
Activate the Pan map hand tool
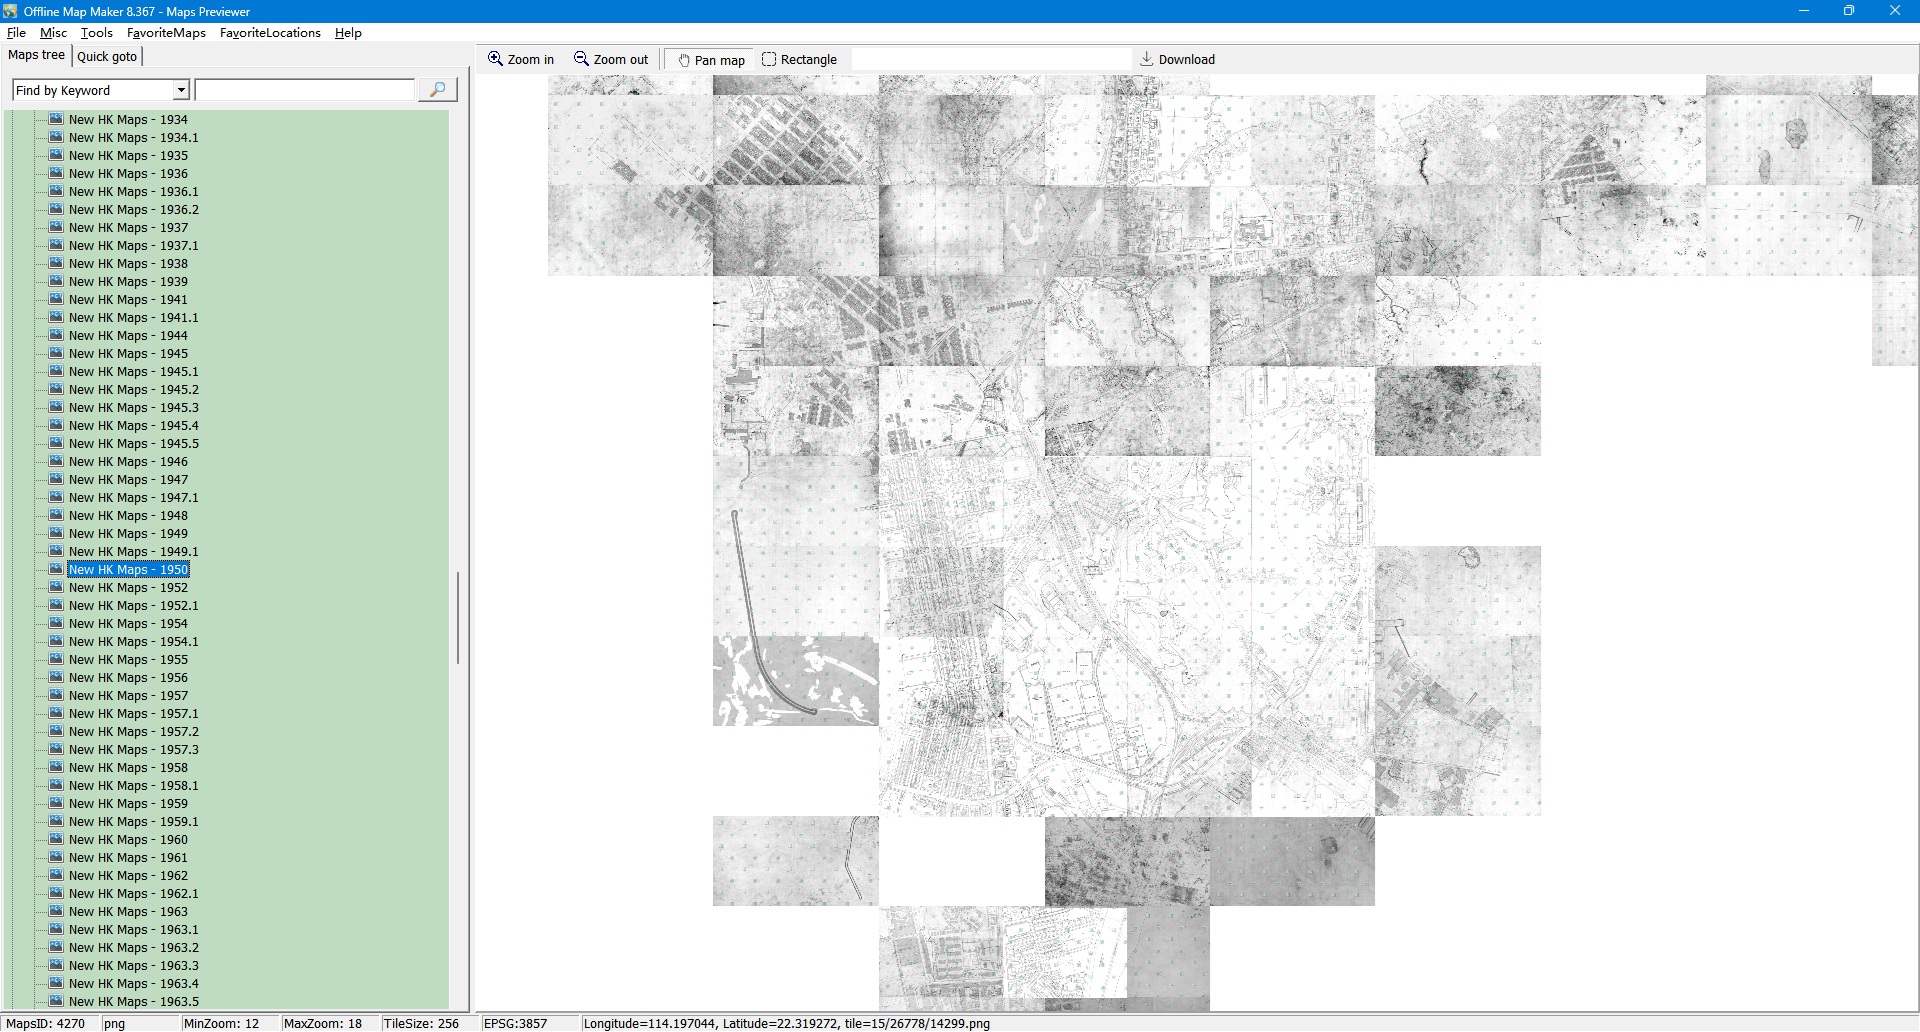[x=684, y=60]
